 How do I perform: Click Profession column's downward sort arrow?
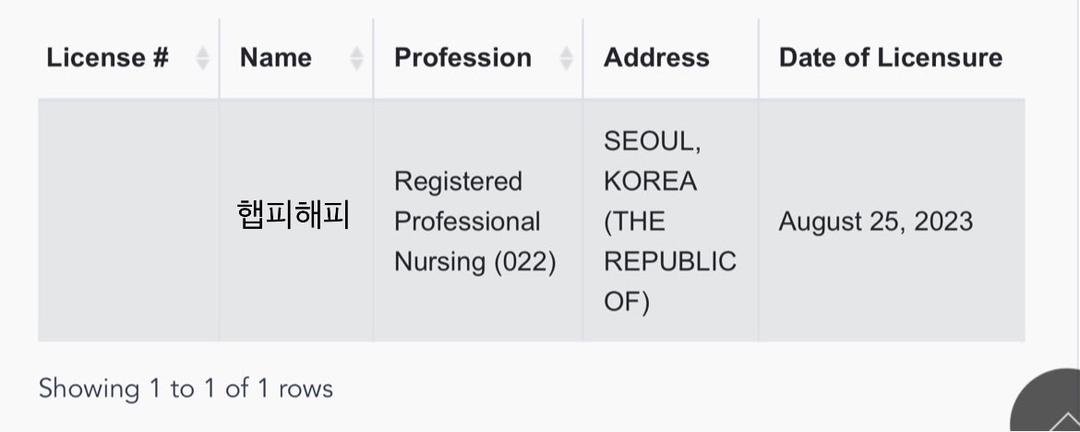point(566,64)
